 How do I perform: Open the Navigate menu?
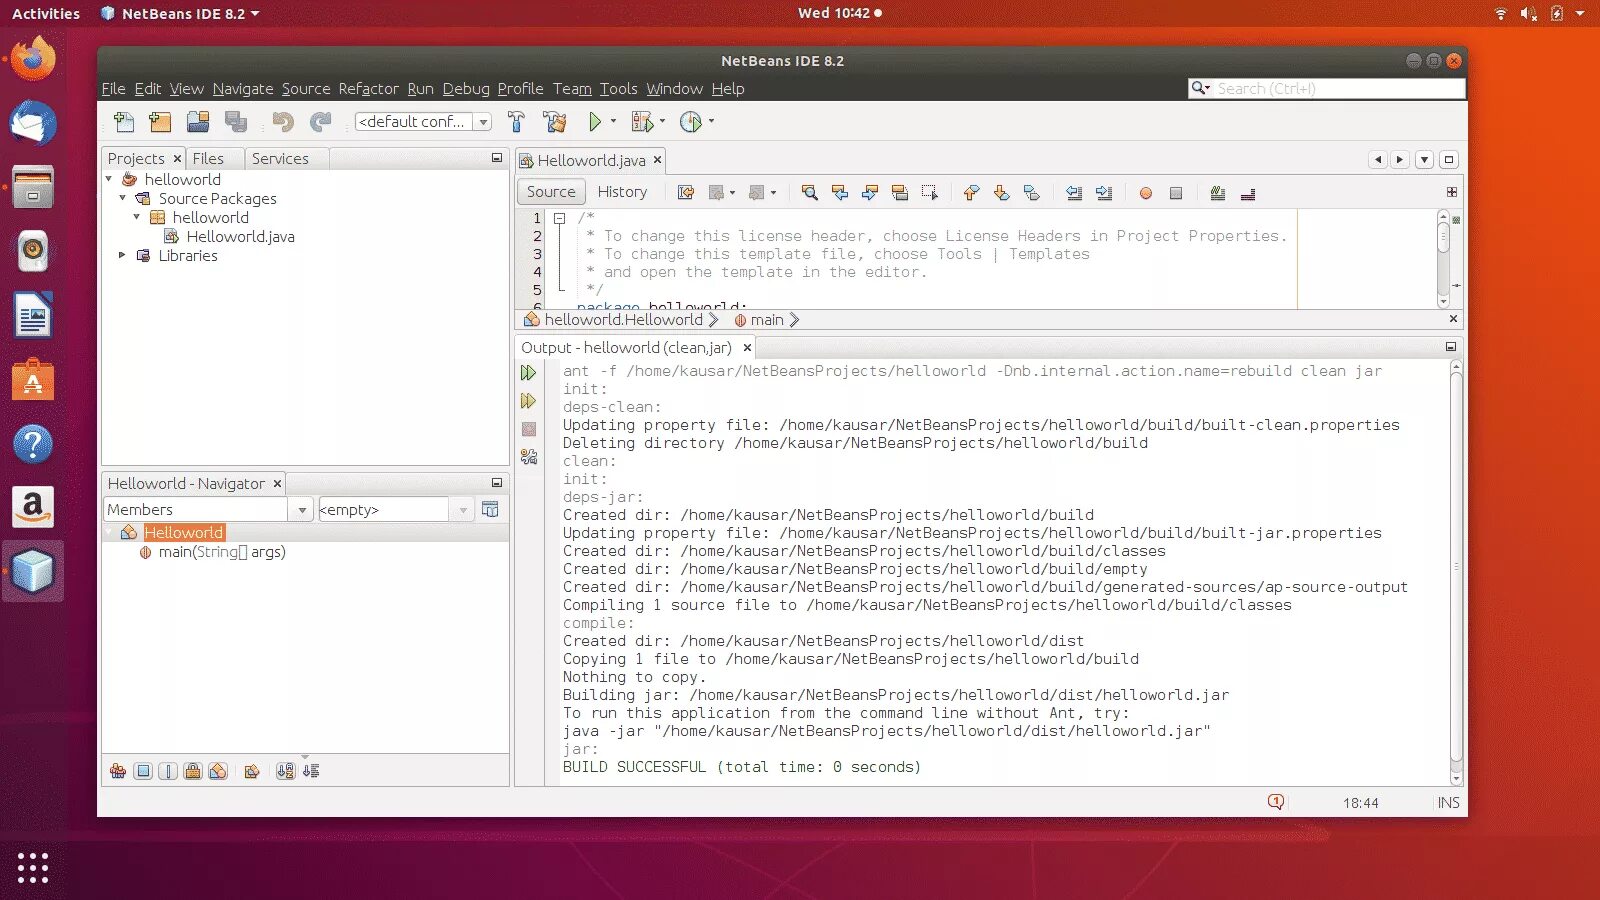pyautogui.click(x=243, y=89)
